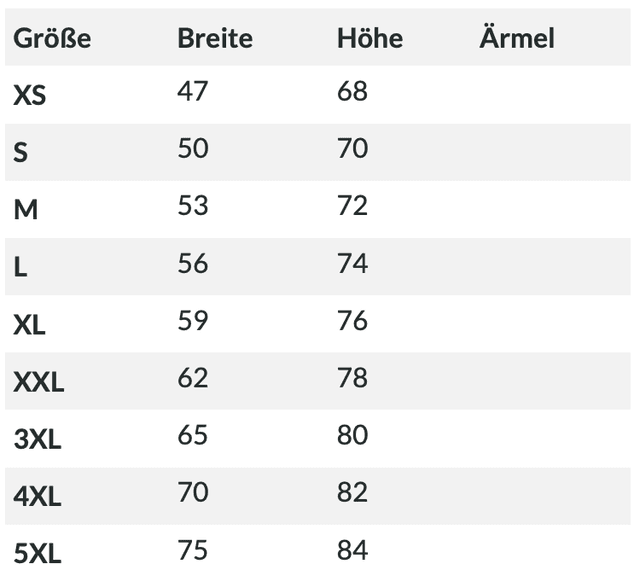Click the Breite column header

[215, 39]
